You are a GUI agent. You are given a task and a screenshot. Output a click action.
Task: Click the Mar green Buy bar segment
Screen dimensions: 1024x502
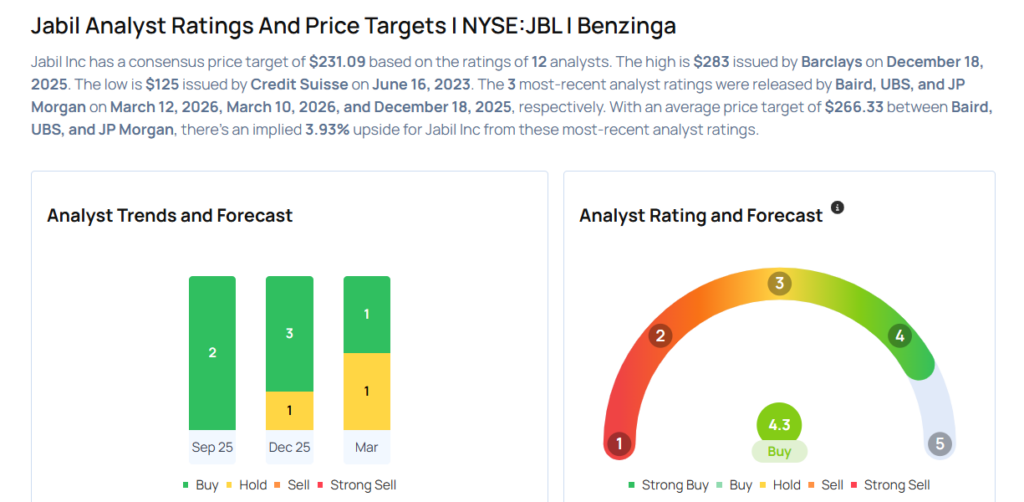click(x=366, y=314)
